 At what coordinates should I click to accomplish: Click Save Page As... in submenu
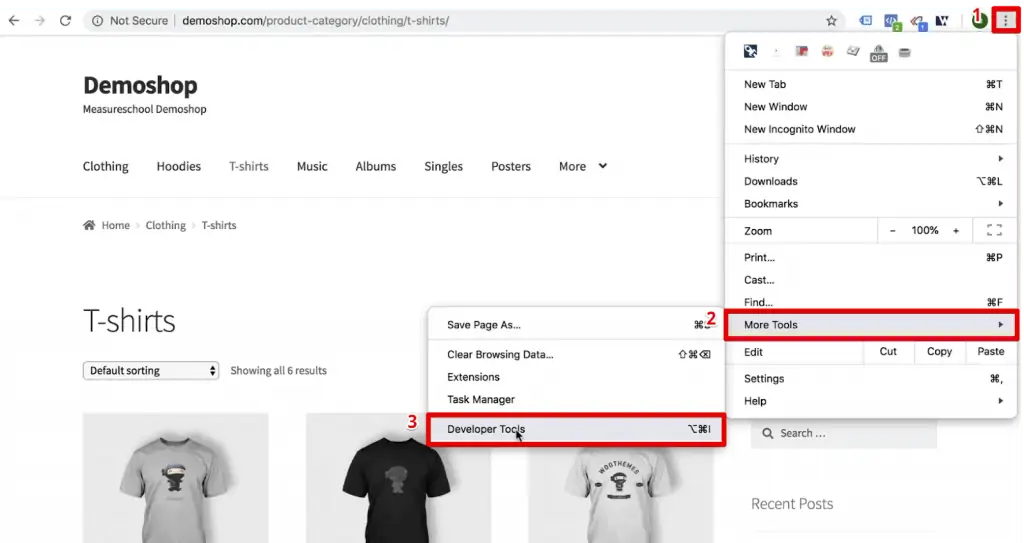point(576,325)
